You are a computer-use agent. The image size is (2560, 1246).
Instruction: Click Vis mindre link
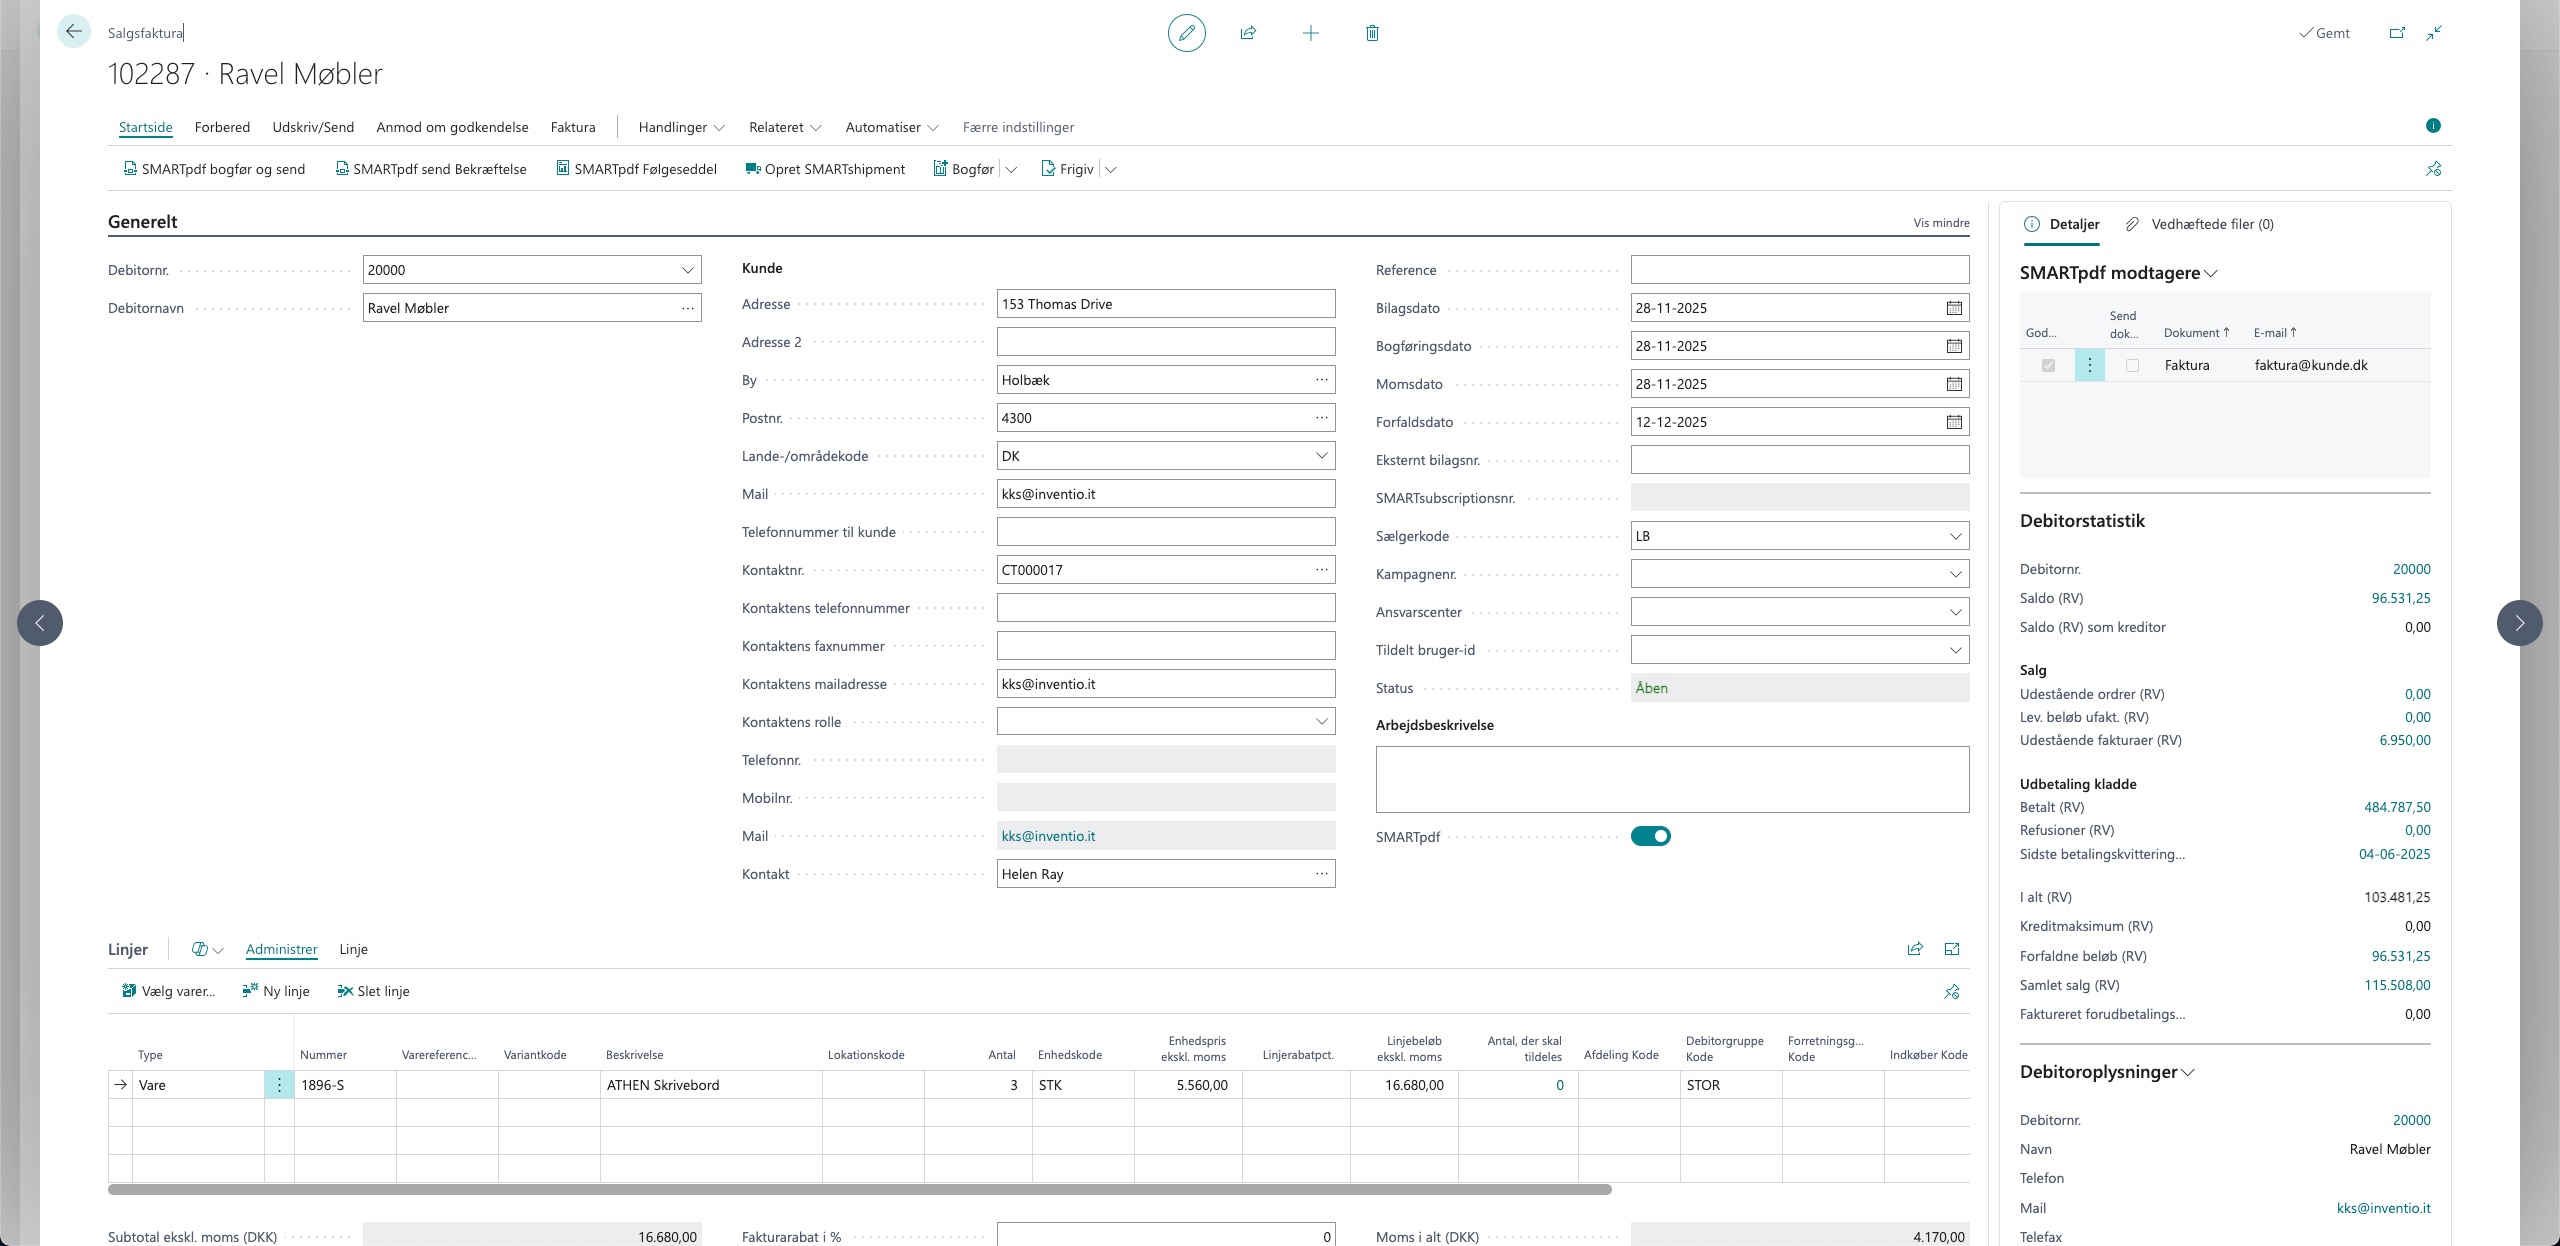[x=1941, y=223]
